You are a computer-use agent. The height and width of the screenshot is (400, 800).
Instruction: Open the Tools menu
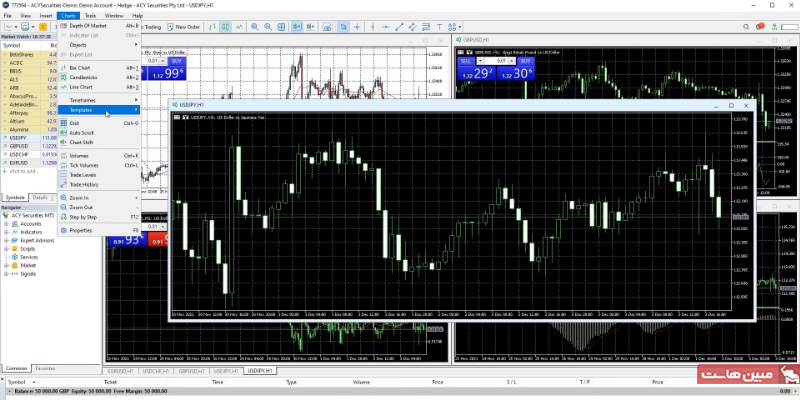pyautogui.click(x=90, y=16)
